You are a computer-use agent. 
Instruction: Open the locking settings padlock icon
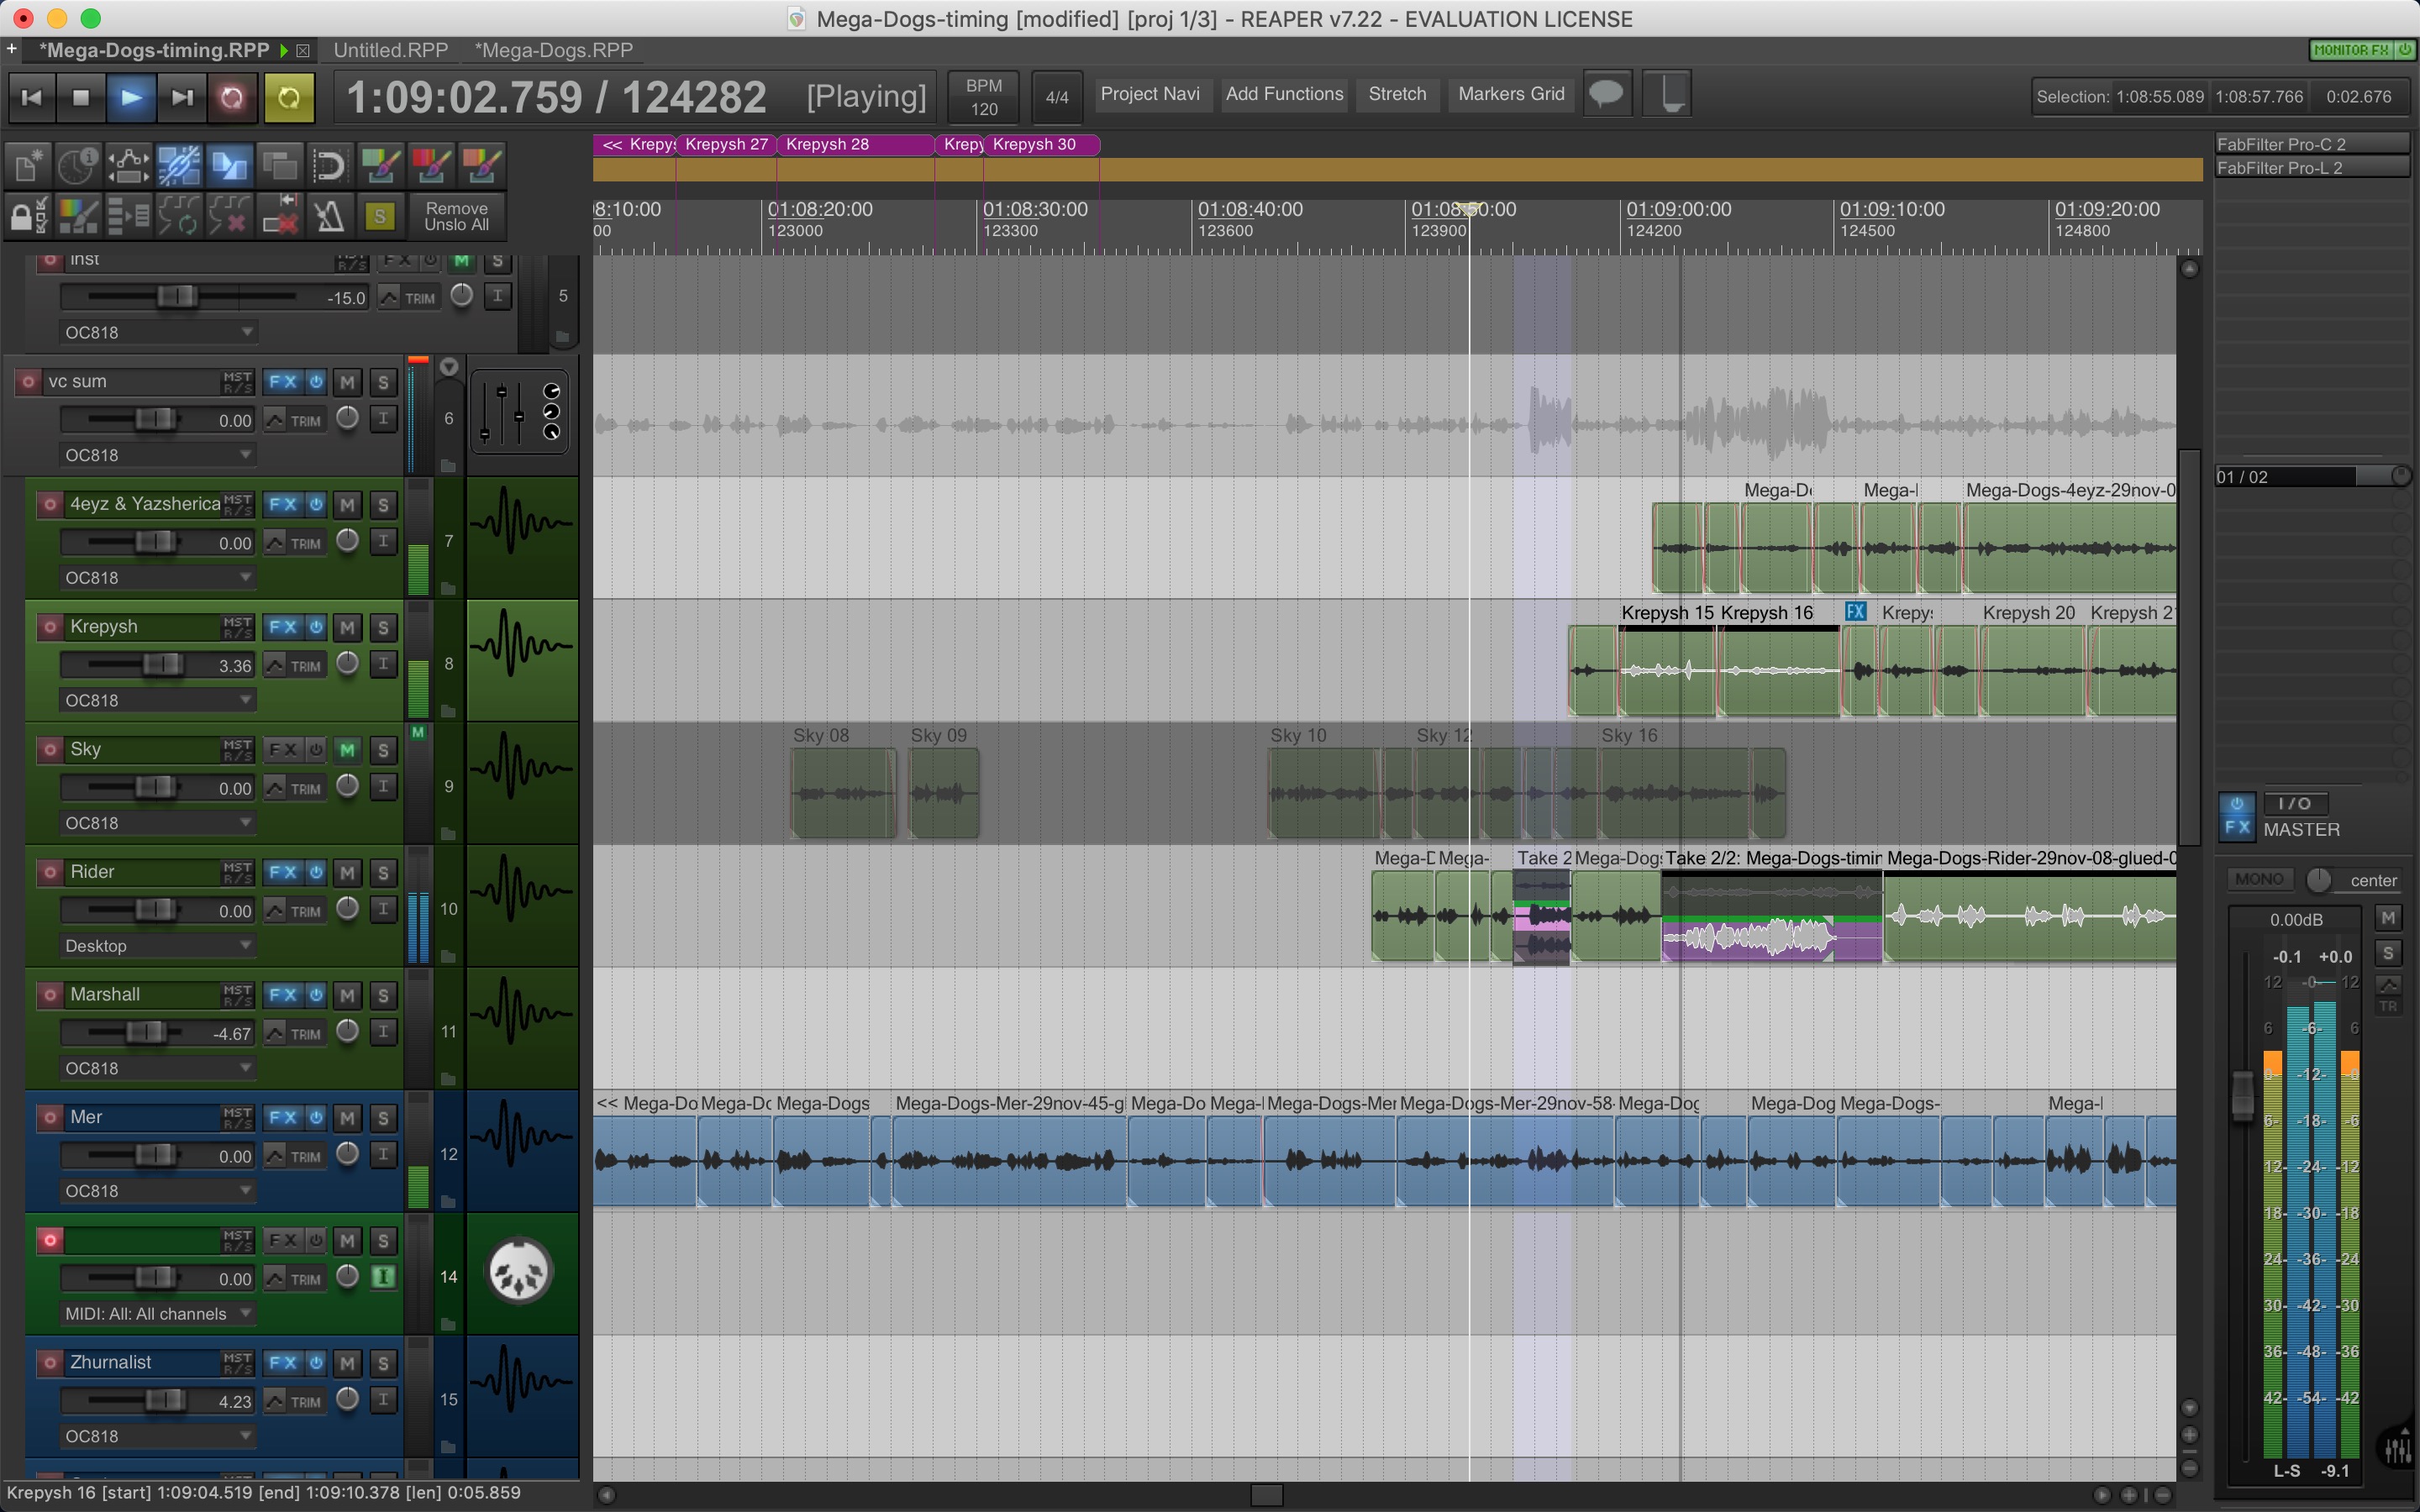coord(27,215)
